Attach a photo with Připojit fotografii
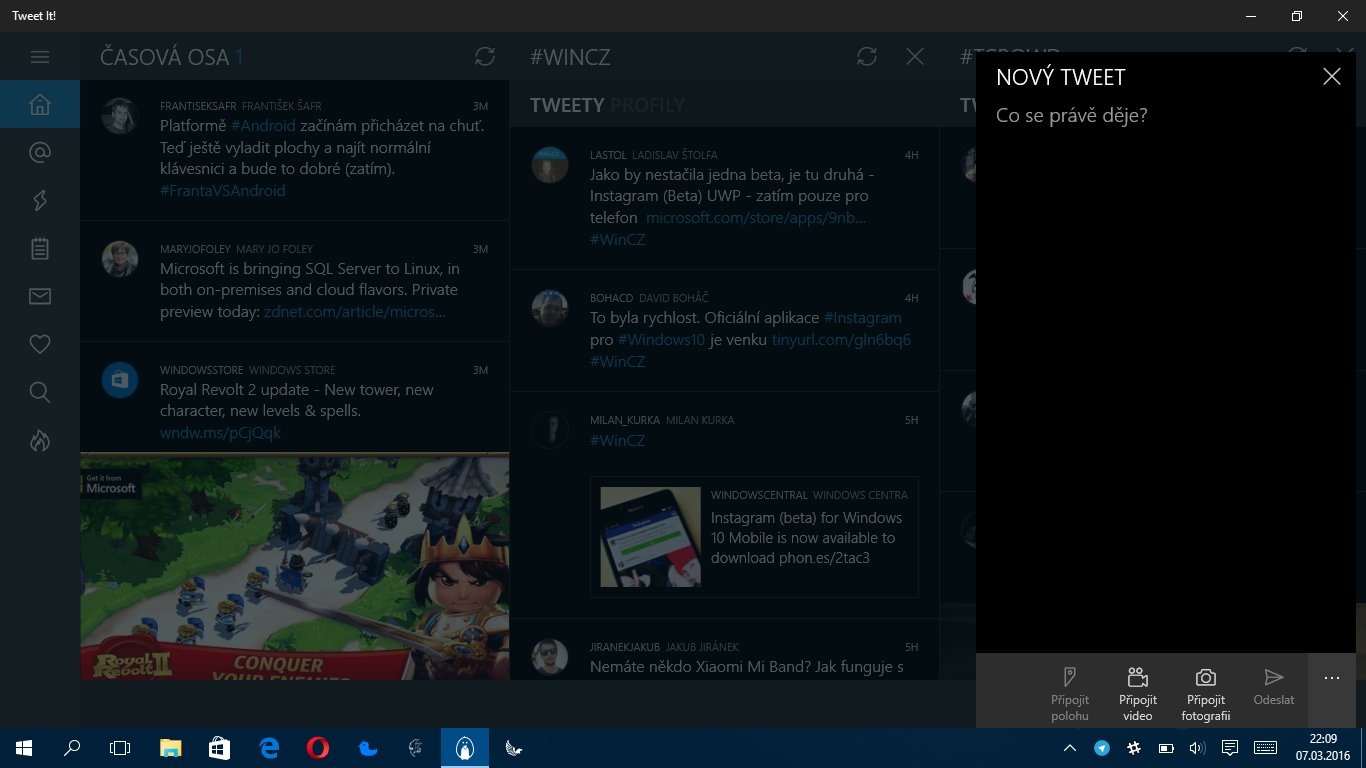Screen dimensions: 1366x768 [x=1206, y=692]
